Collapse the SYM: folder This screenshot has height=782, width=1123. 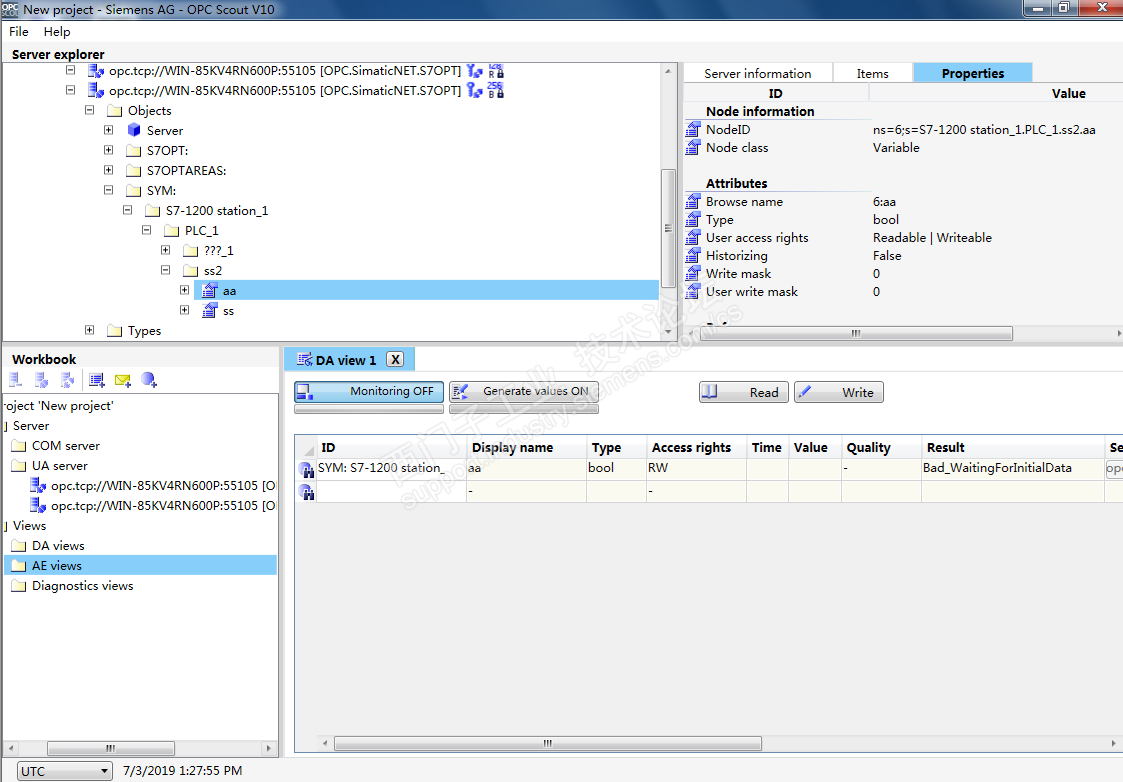[x=108, y=190]
